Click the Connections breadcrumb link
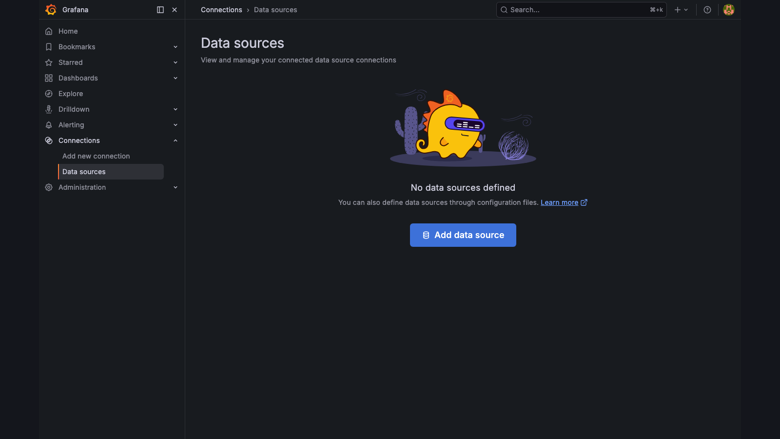Viewport: 780px width, 439px height. [x=221, y=9]
